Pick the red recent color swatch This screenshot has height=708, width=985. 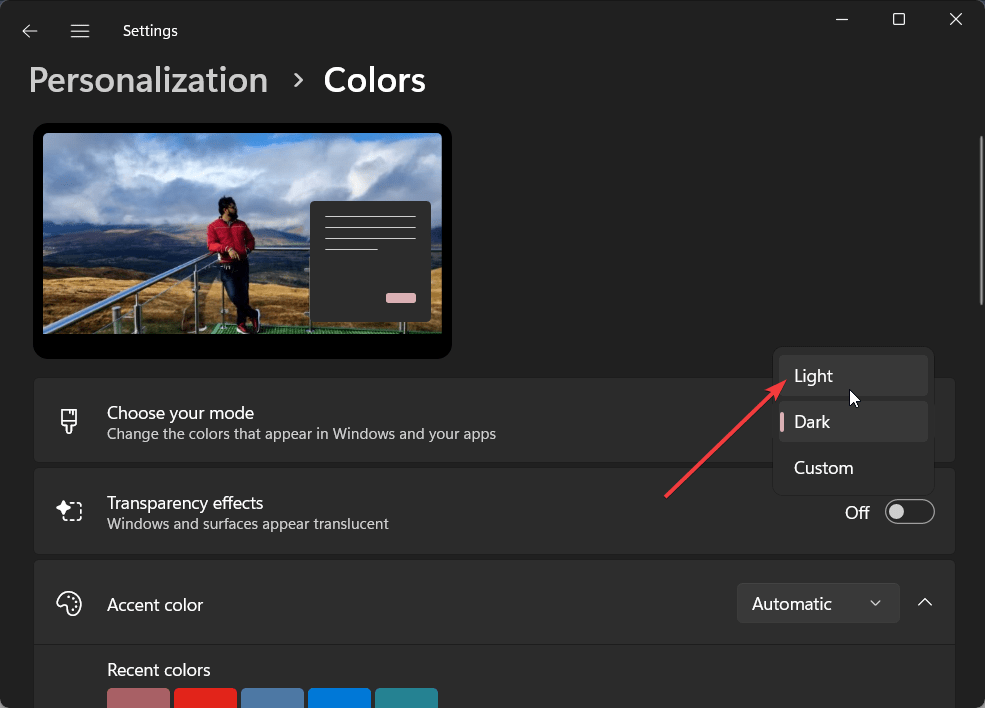point(205,698)
